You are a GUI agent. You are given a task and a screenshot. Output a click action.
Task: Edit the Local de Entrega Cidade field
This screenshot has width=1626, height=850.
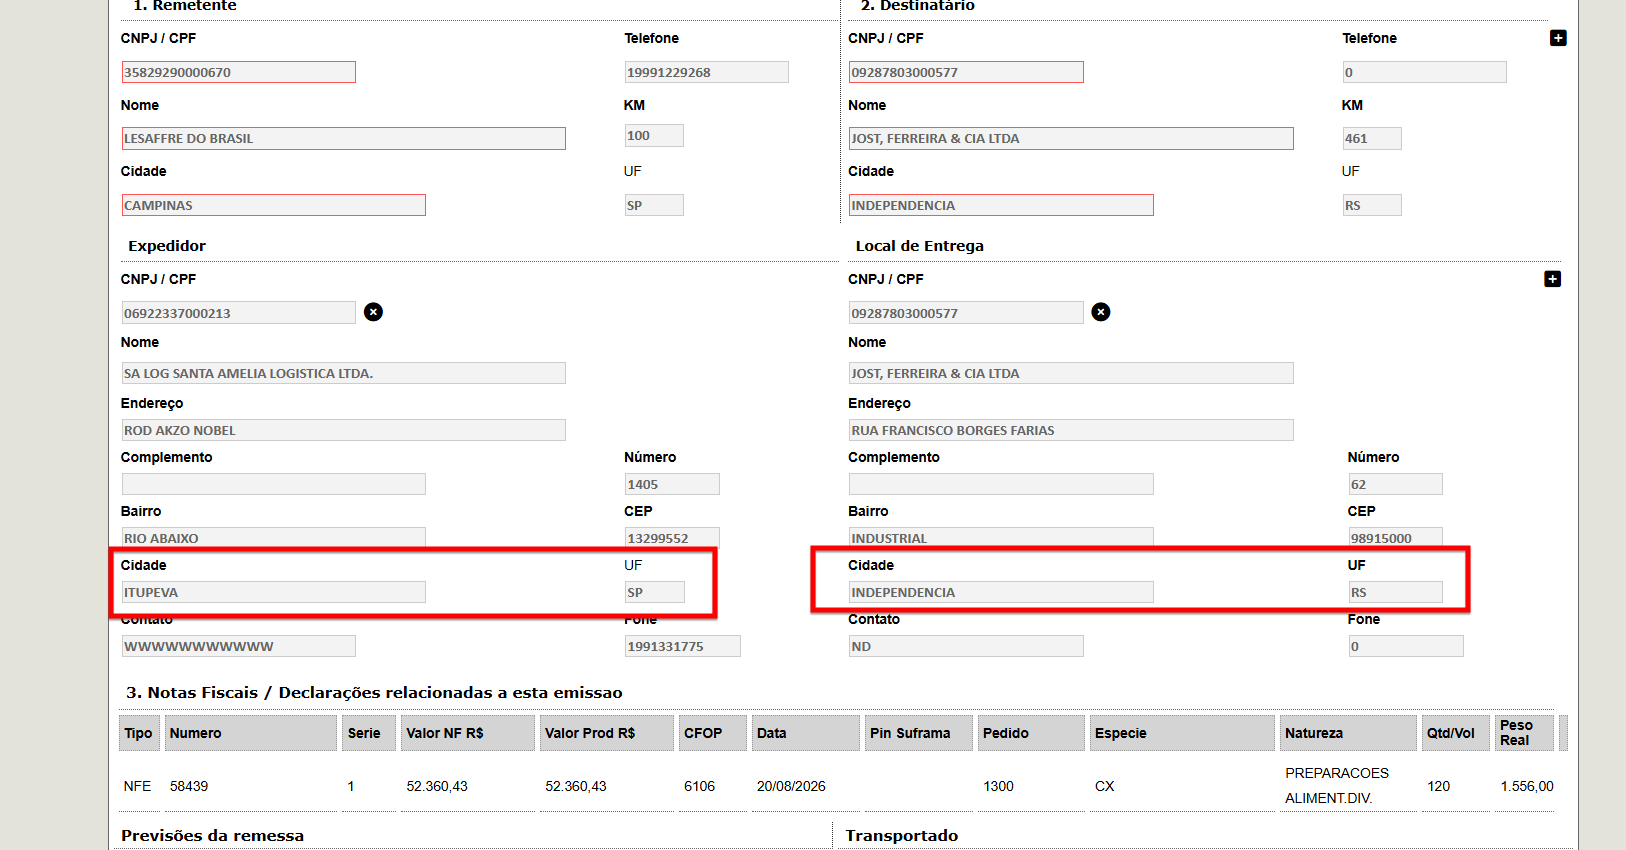click(1001, 592)
